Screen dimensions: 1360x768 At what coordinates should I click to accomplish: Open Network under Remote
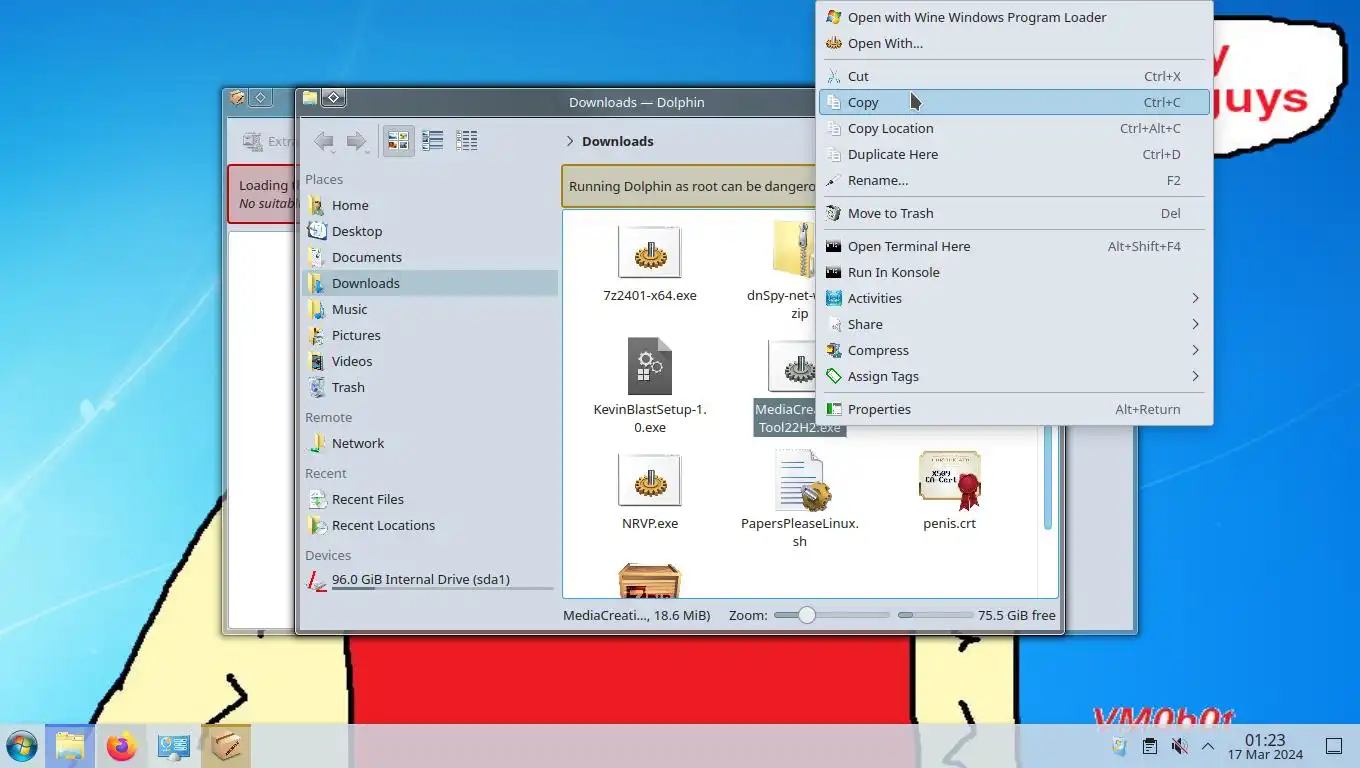click(430, 443)
